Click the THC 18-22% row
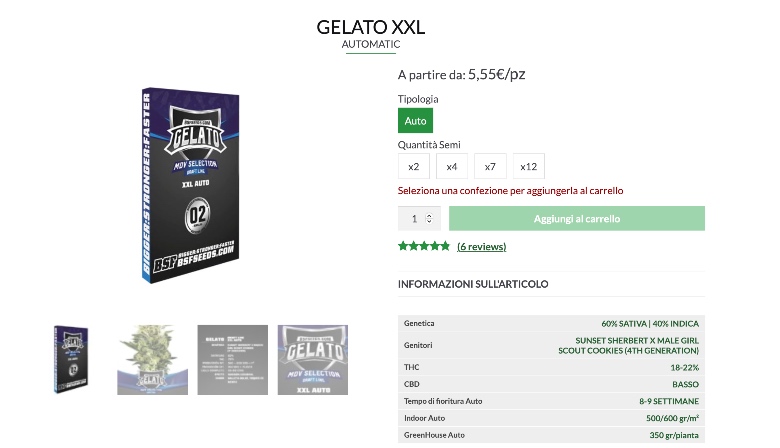This screenshot has height=448, width=780. coord(551,367)
